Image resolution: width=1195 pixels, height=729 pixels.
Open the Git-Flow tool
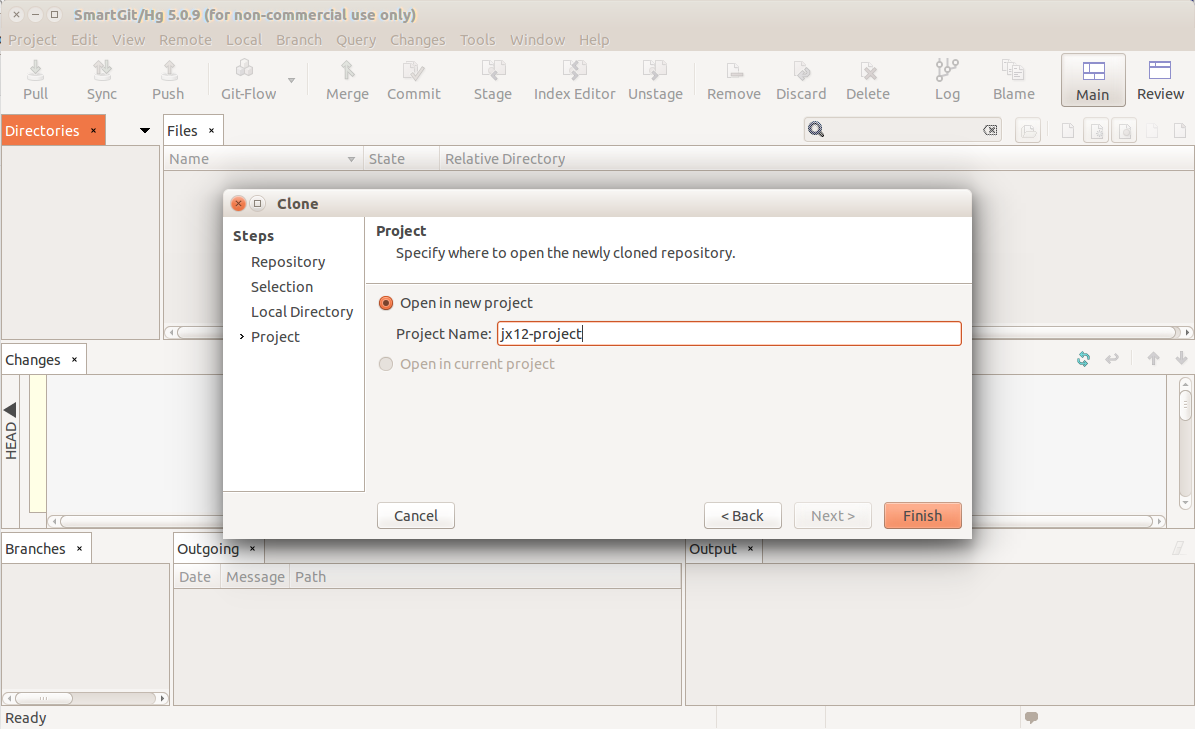point(248,80)
